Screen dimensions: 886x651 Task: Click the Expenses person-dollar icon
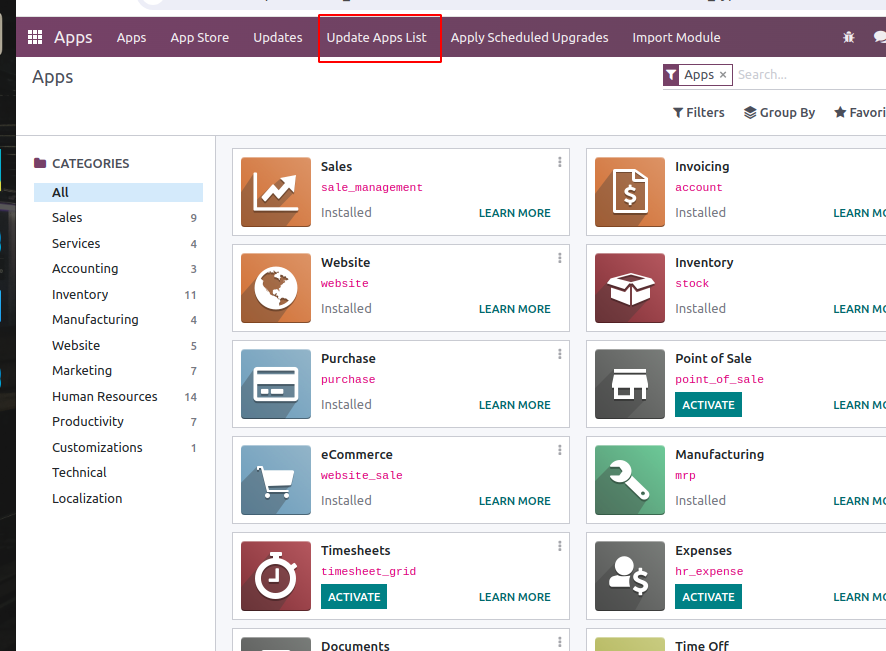630,576
